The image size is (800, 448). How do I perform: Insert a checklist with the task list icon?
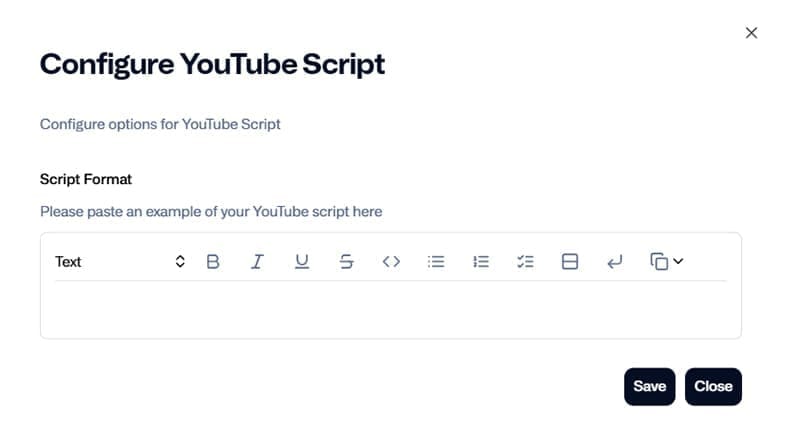click(x=525, y=262)
